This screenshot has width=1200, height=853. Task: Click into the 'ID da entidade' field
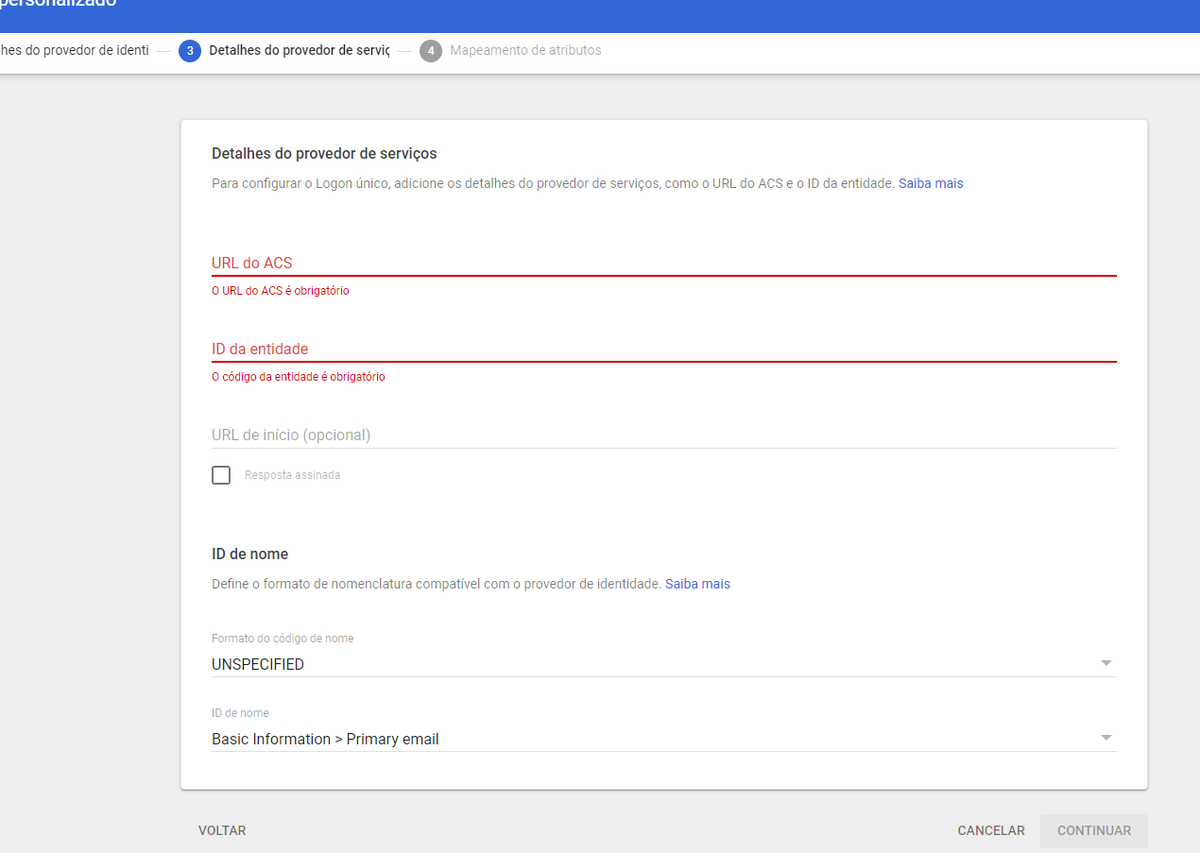click(663, 349)
